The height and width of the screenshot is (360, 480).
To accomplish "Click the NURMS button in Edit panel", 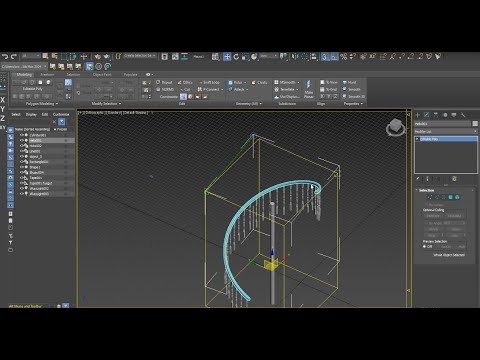I will (165, 89).
